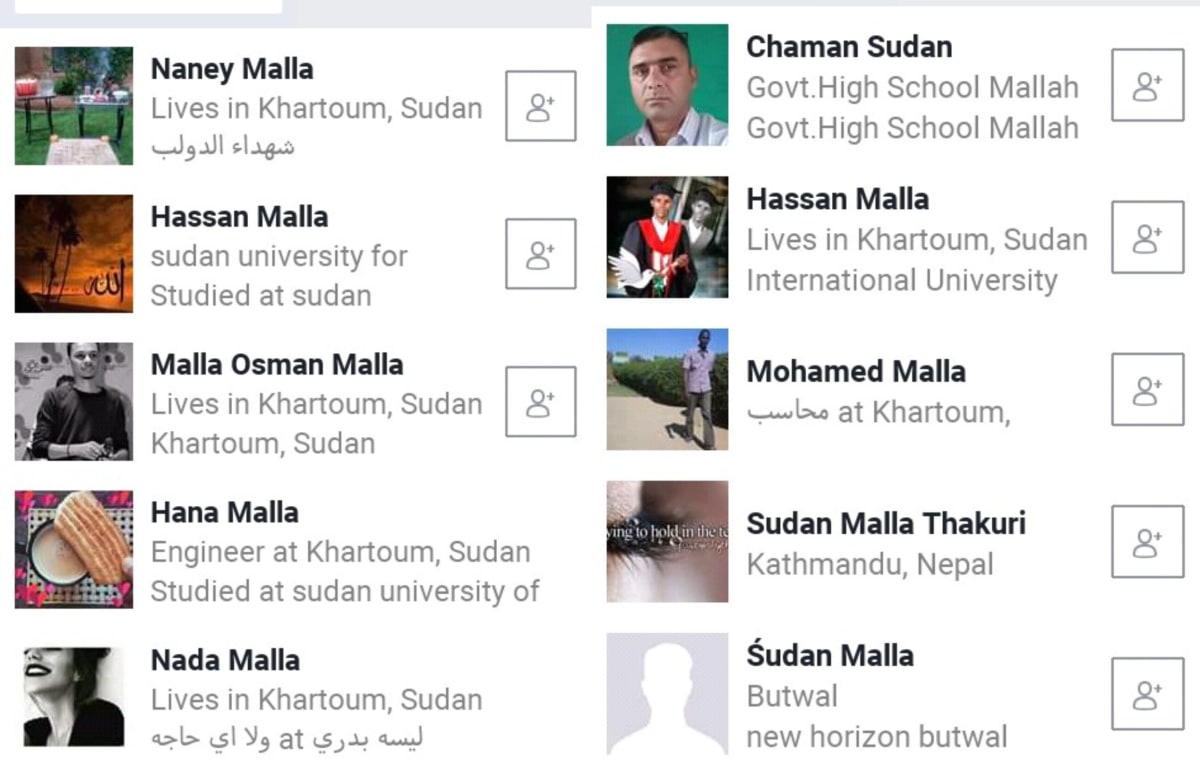Go to Sudan Malla Thakuri's profile
This screenshot has width=1200, height=775.
tap(886, 523)
